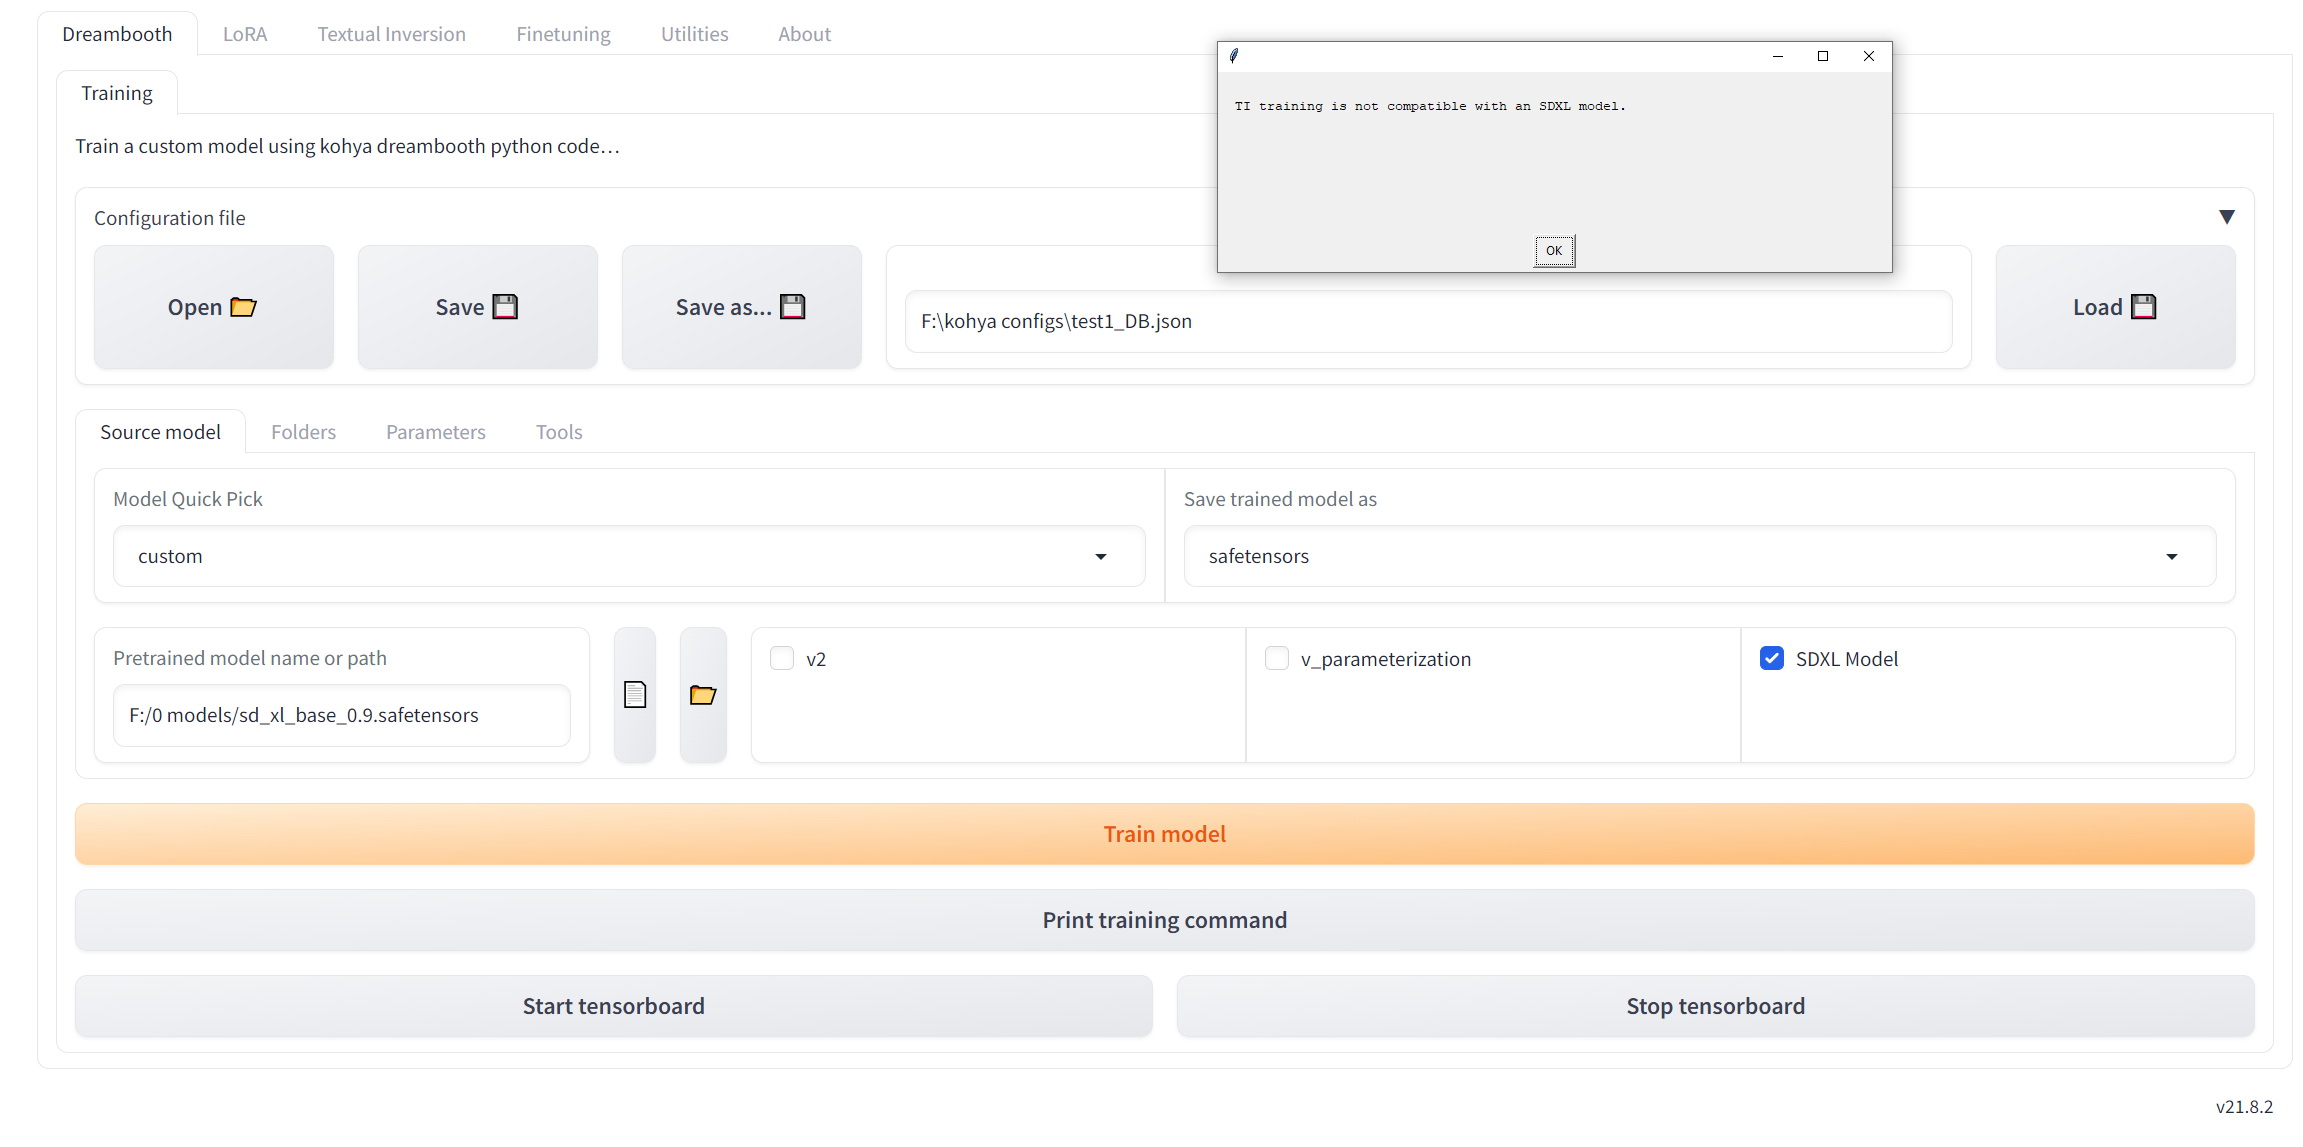Viewport: 2303px width, 1147px height.
Task: Click the Open folder icon button
Action: tap(213, 307)
